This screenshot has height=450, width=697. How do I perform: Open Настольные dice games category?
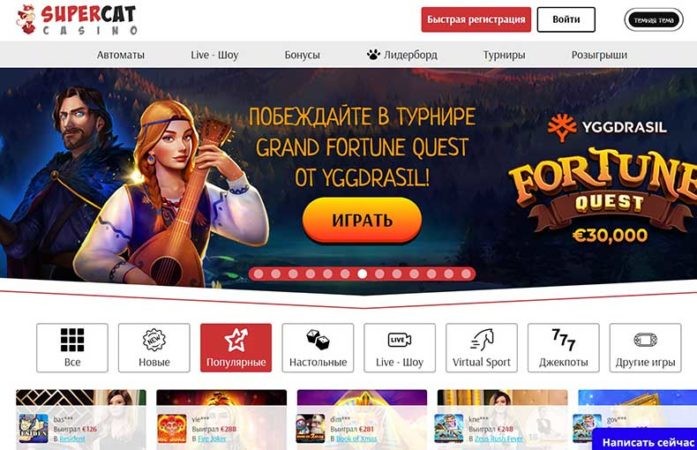pyautogui.click(x=318, y=348)
